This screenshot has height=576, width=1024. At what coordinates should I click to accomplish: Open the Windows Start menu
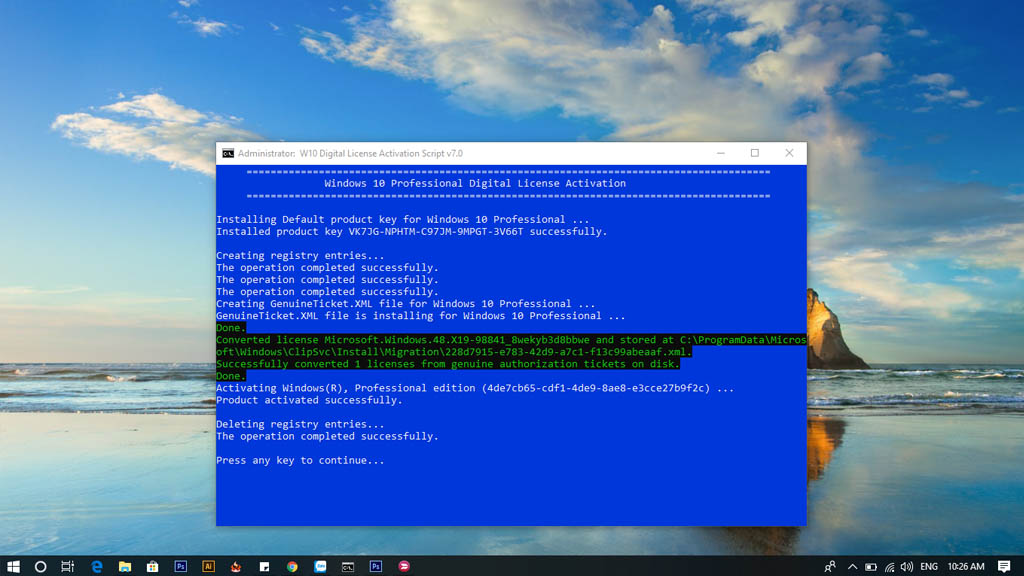coord(13,566)
